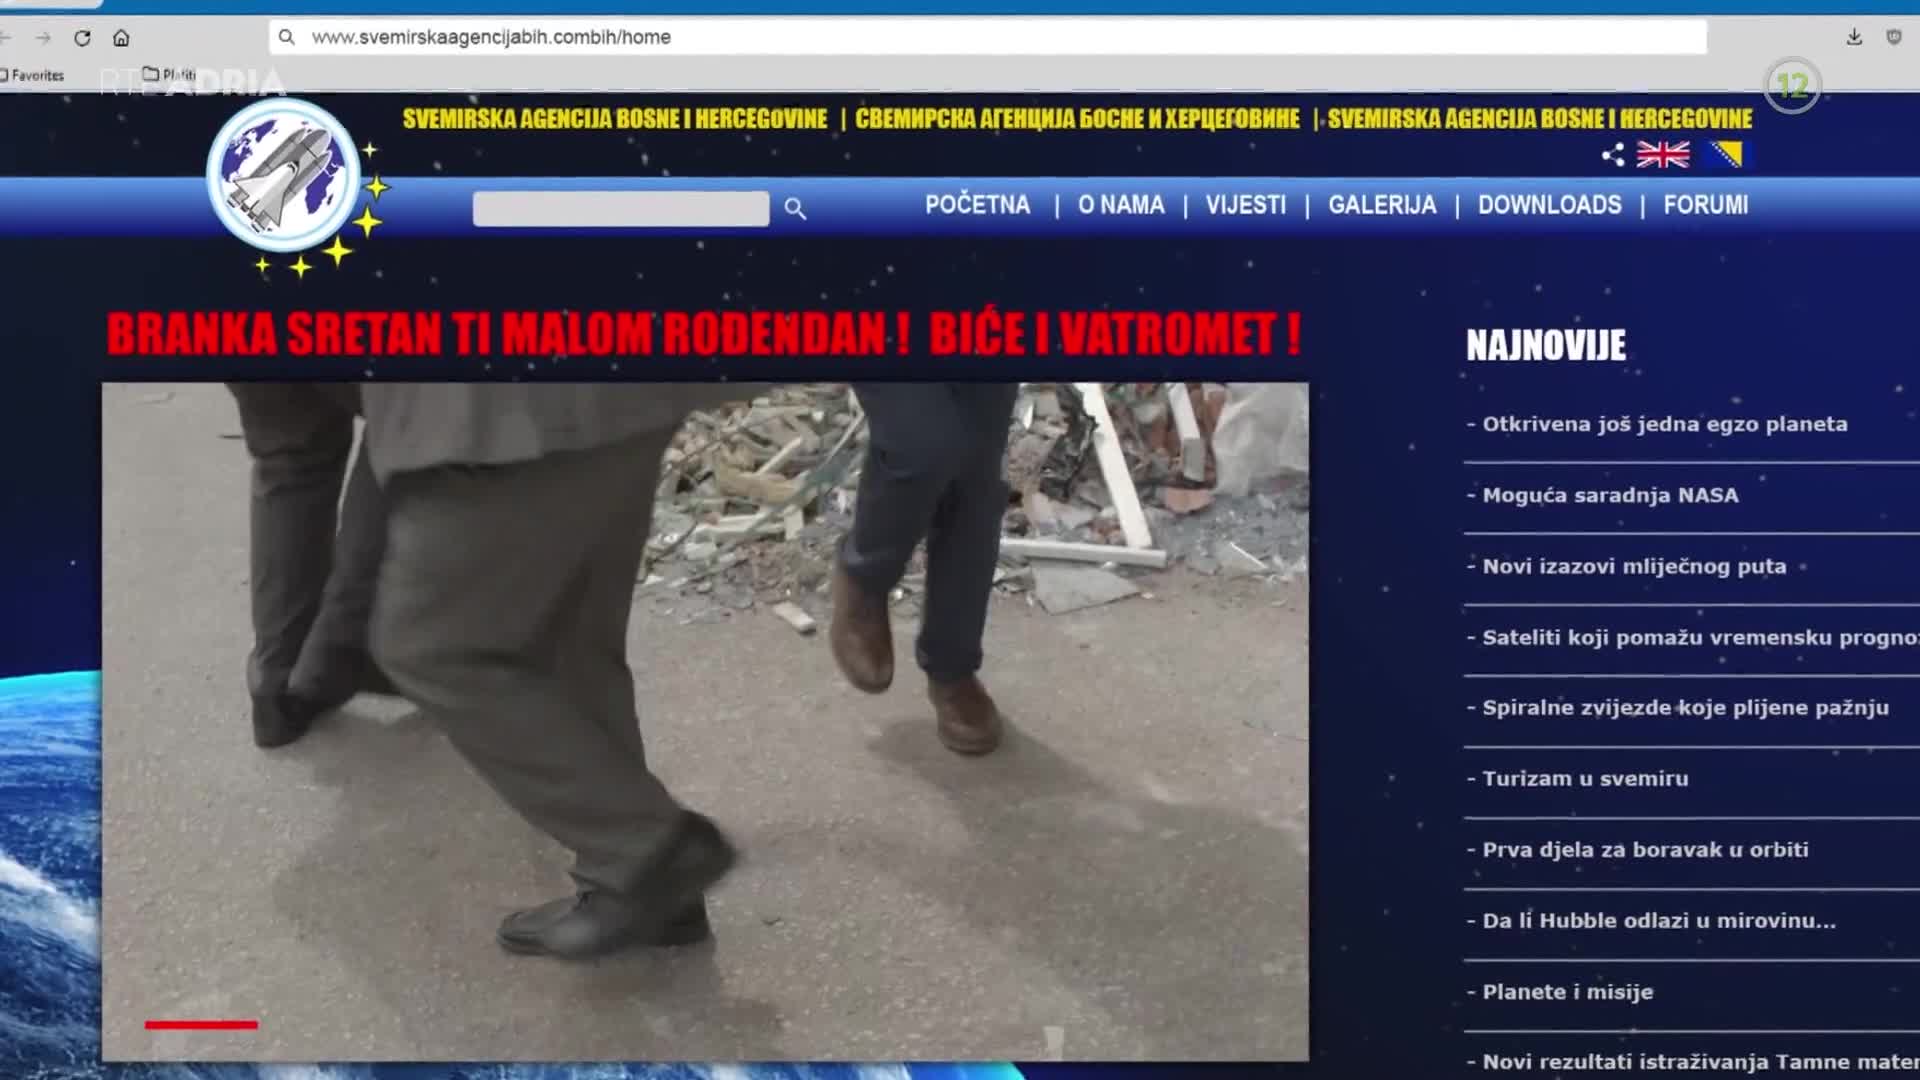Click the browser reload icon
The height and width of the screenshot is (1080, 1920).
pyautogui.click(x=83, y=38)
